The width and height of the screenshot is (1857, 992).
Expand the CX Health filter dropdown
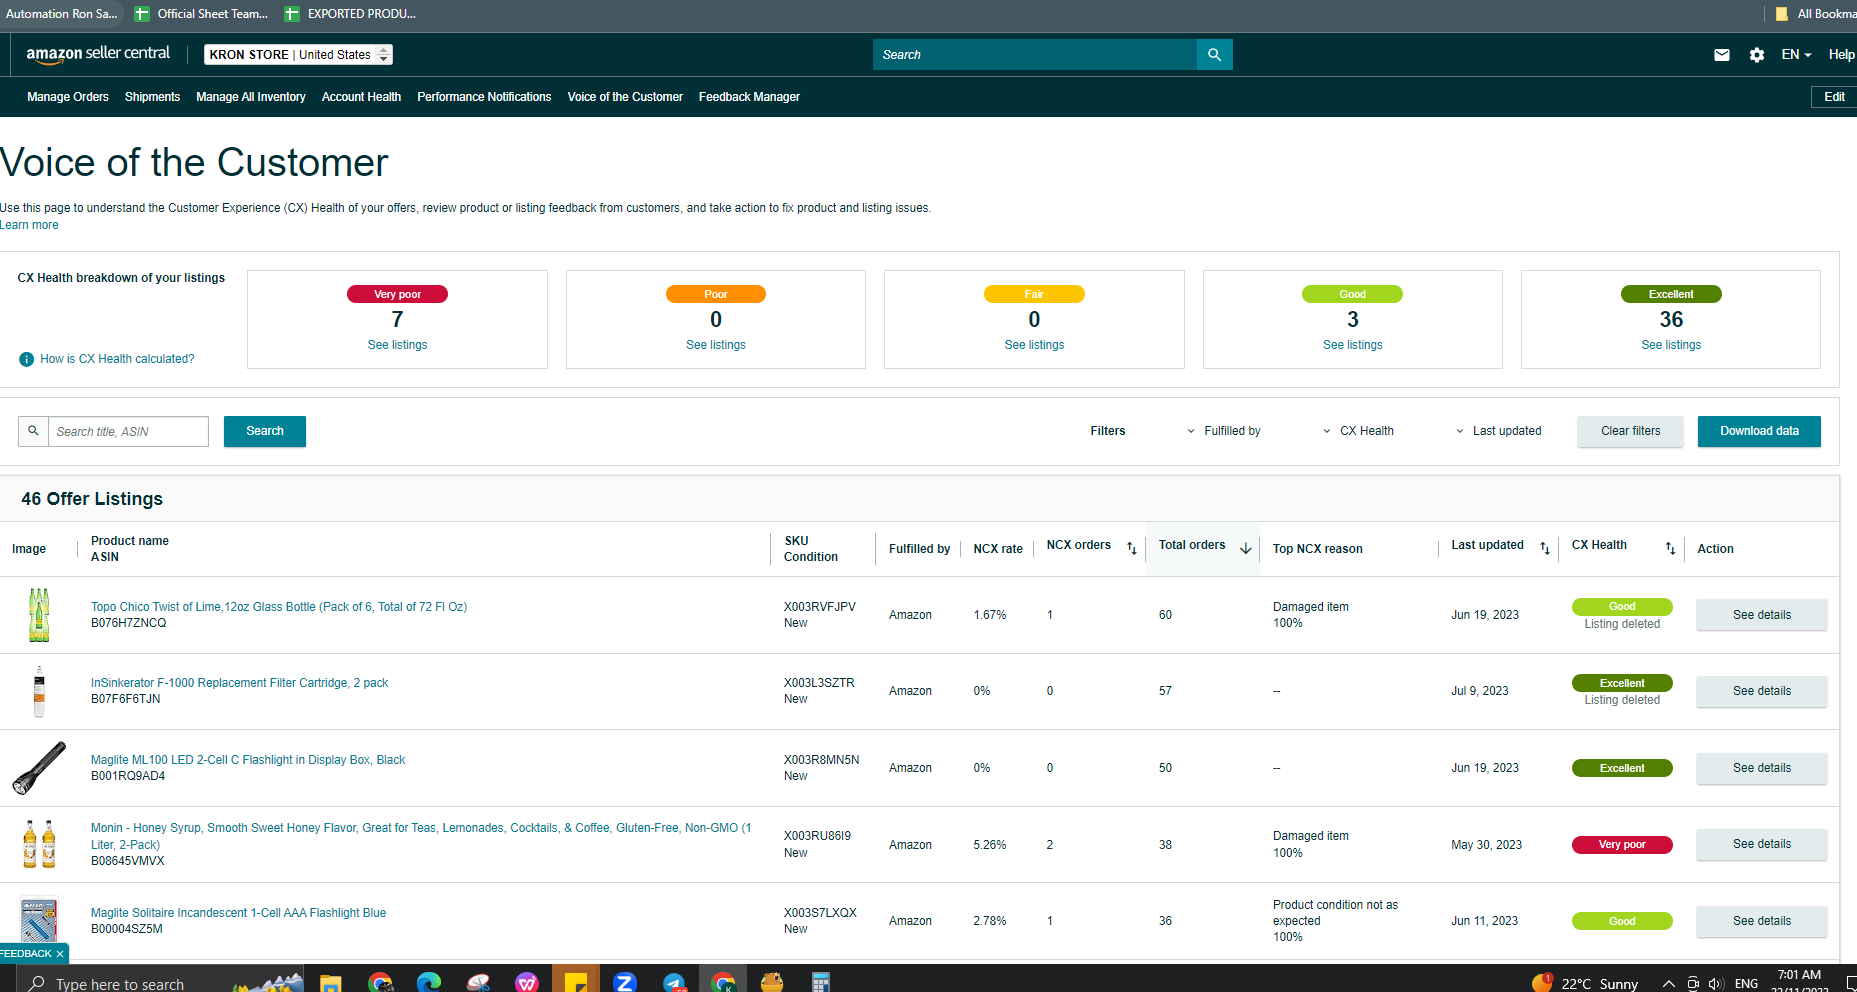pyautogui.click(x=1358, y=431)
